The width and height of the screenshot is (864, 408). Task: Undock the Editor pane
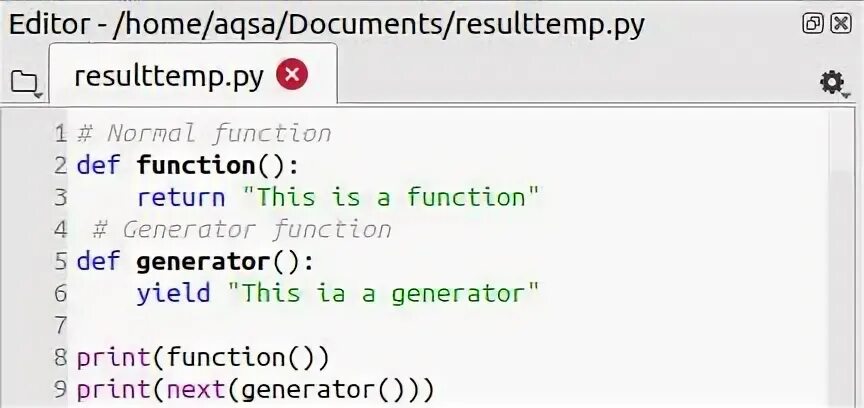coord(813,23)
